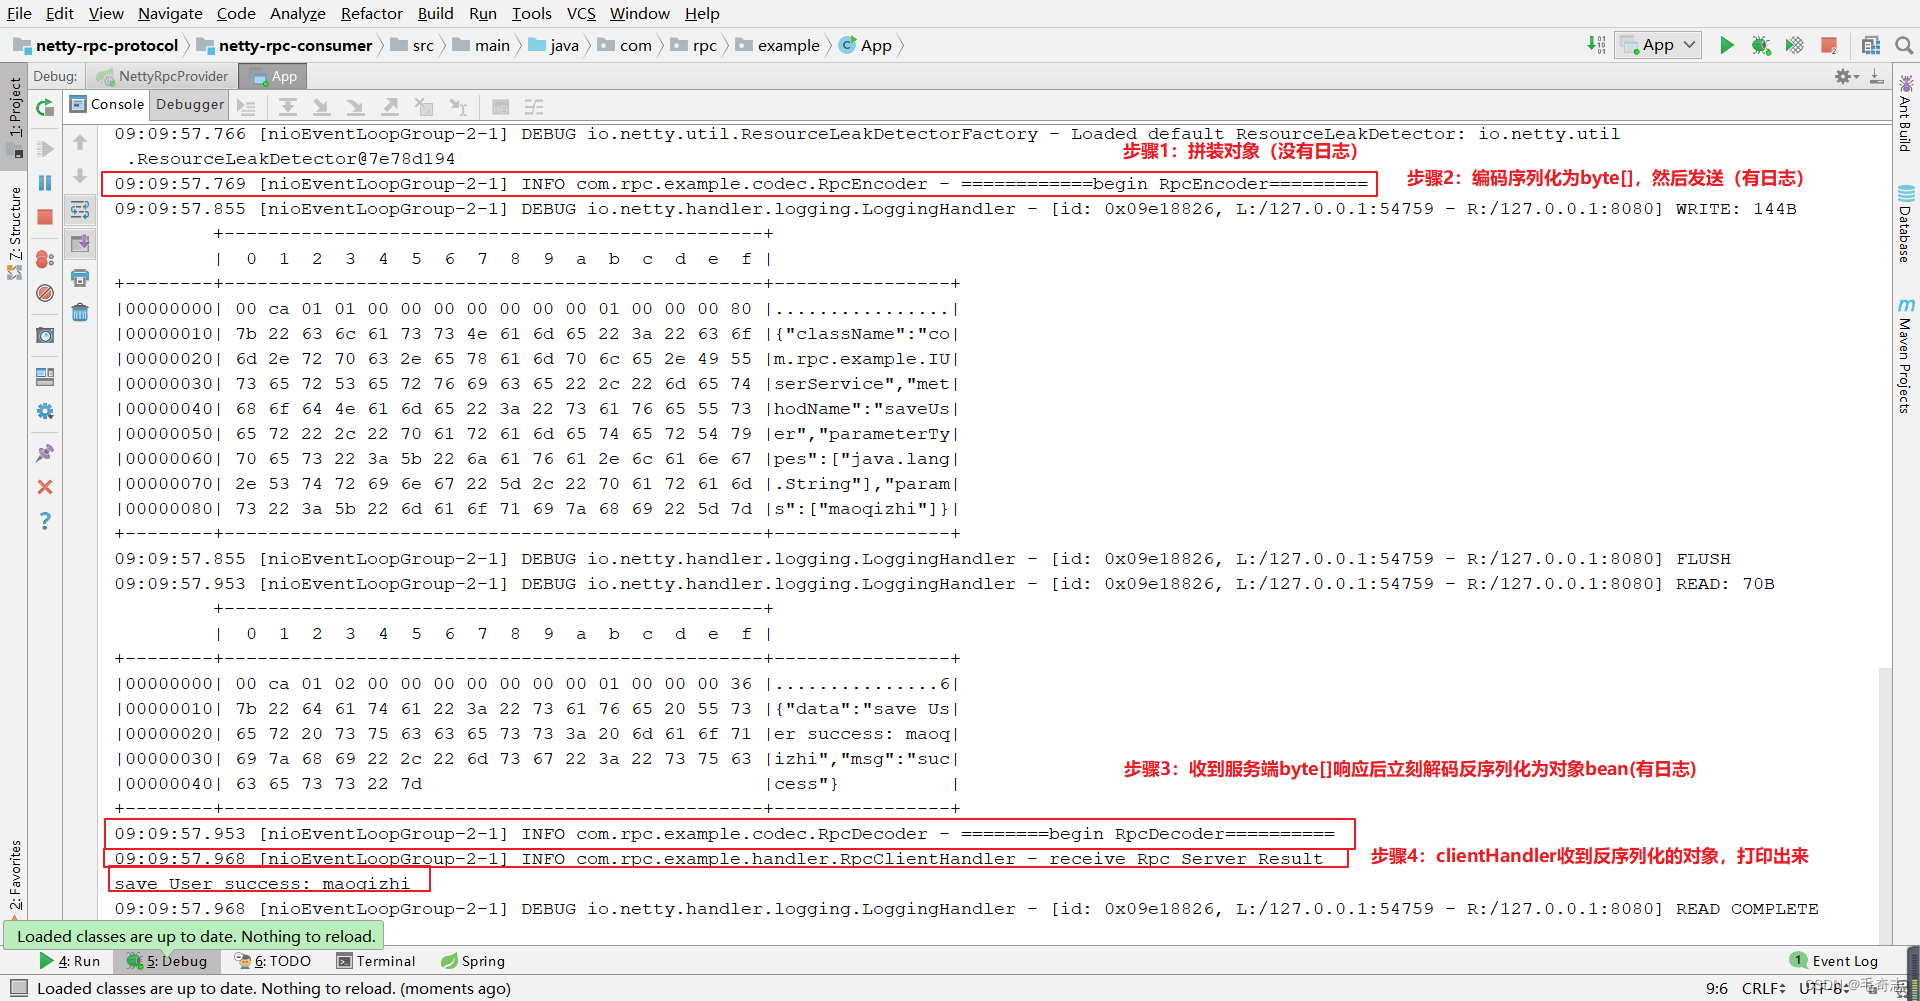Switch to the Console tab
The height and width of the screenshot is (1001, 1920).
coord(107,104)
